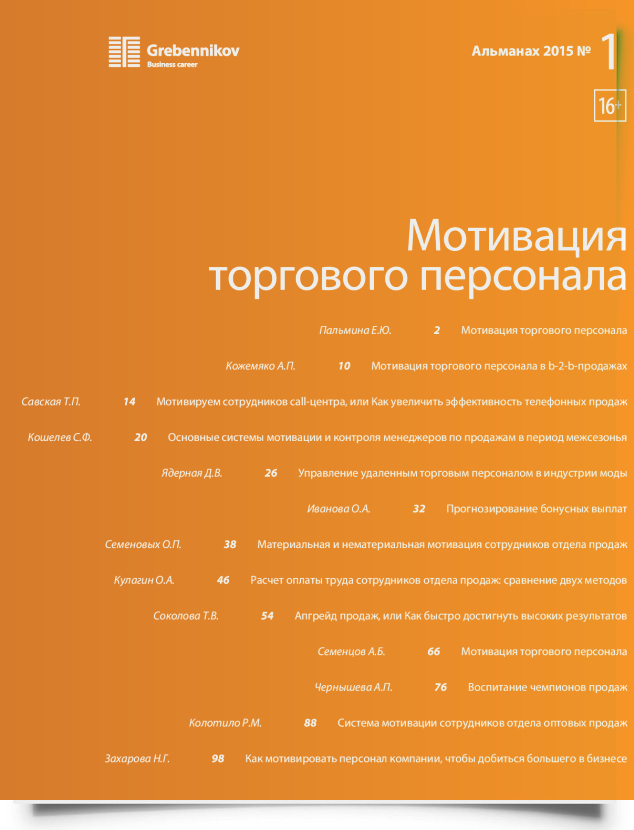Click page number 10
The height and width of the screenshot is (830, 634).
344,366
